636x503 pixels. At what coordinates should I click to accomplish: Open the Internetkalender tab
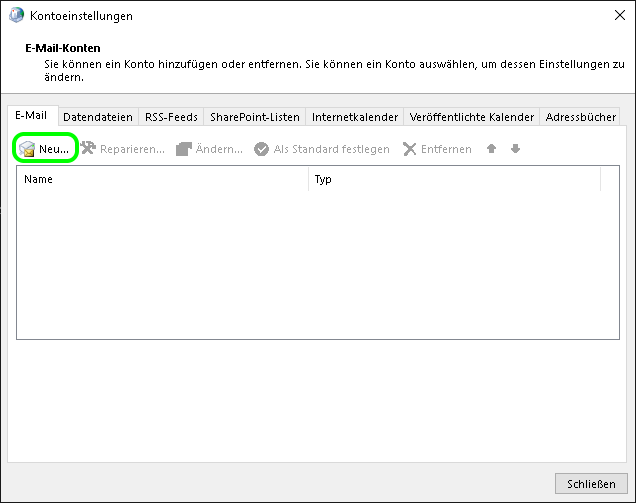(x=355, y=117)
